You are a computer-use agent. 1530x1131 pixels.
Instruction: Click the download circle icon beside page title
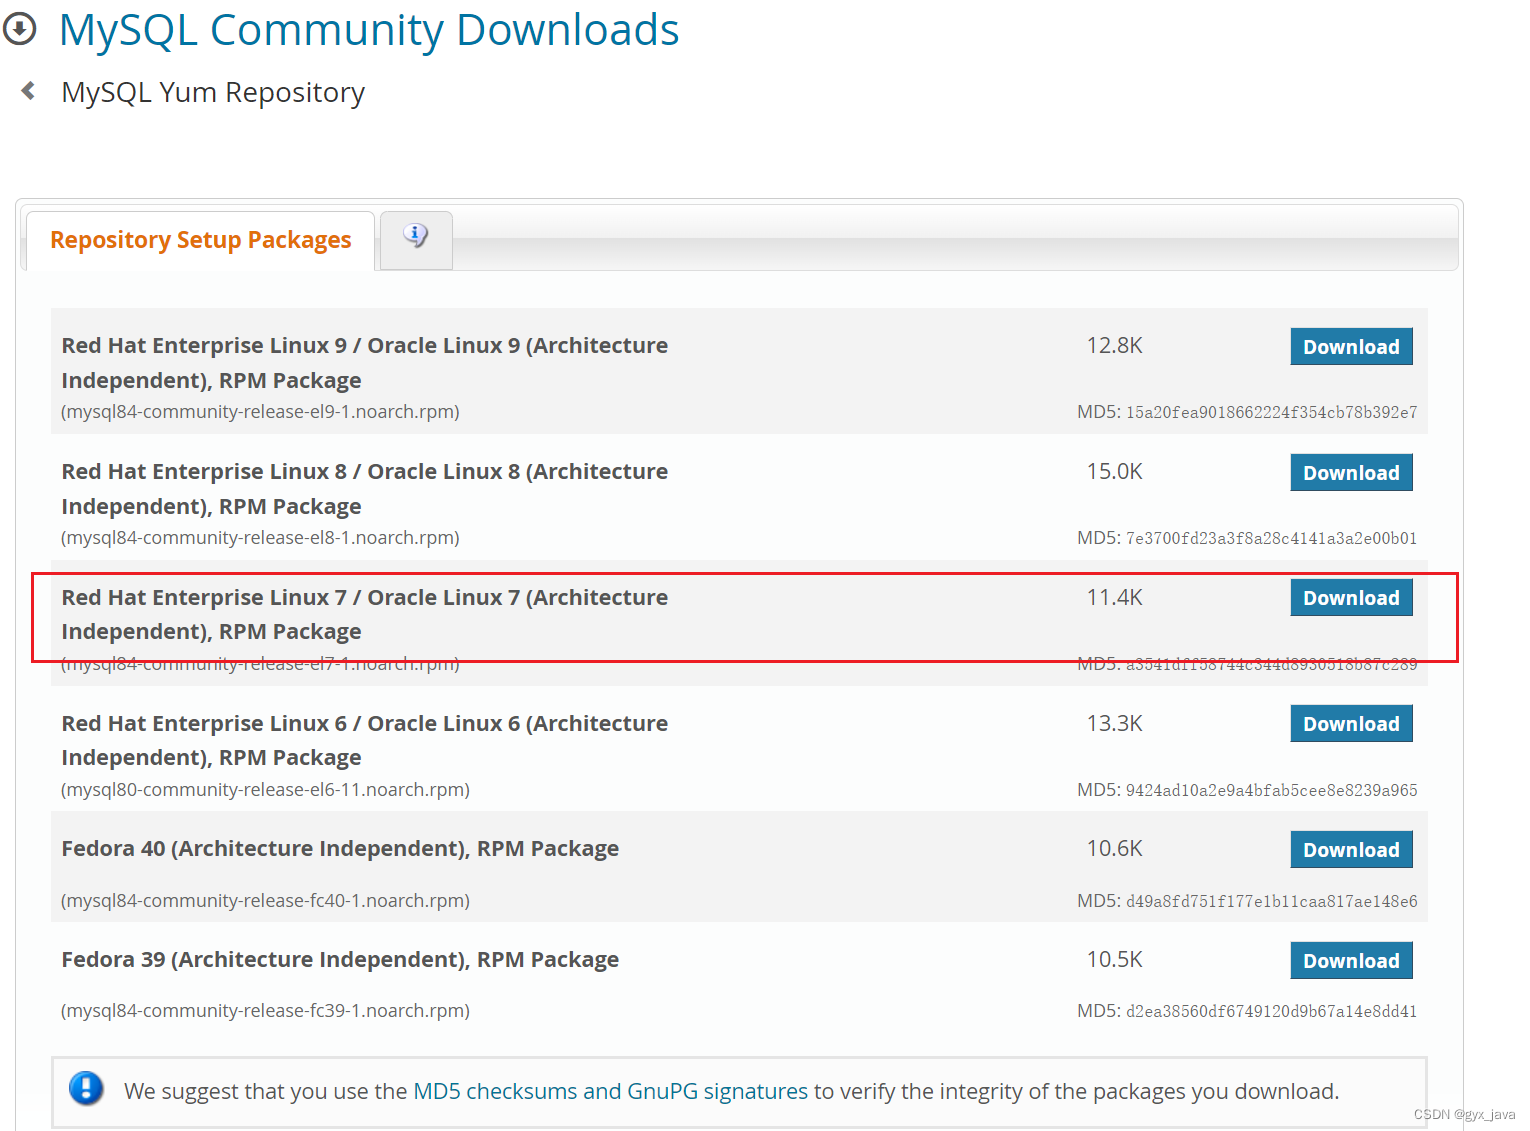pos(19,29)
